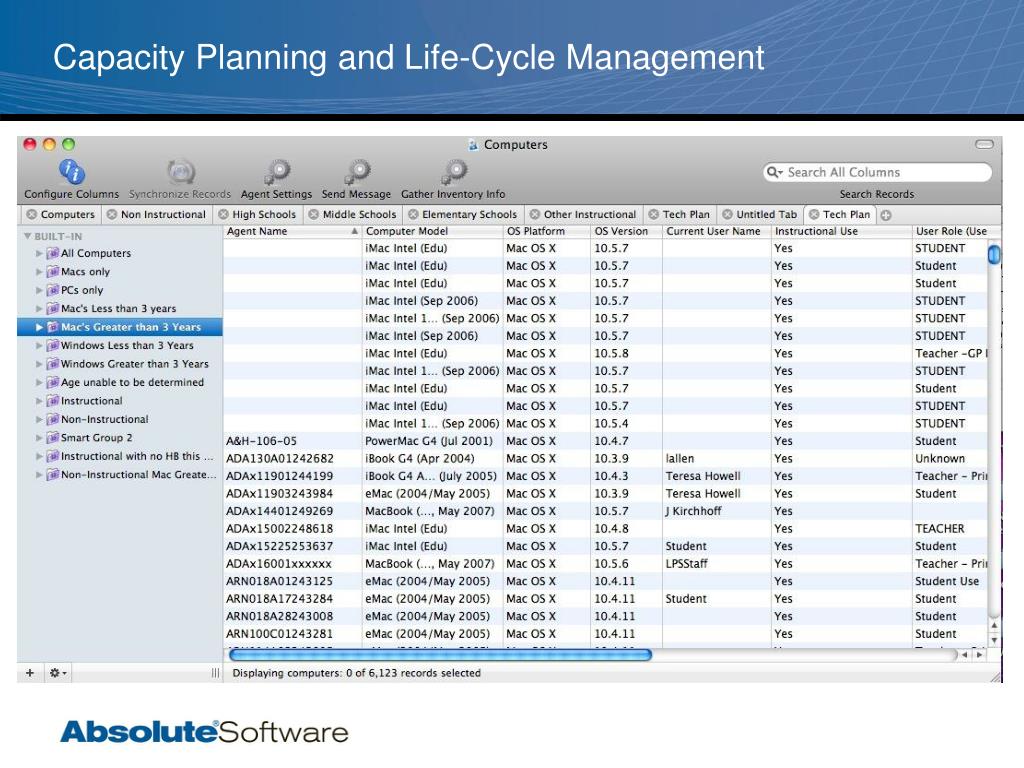Click PowerMac G4 (Jul 2001) model cell
Screen dimensions: 1024x768
pyautogui.click(x=432, y=441)
